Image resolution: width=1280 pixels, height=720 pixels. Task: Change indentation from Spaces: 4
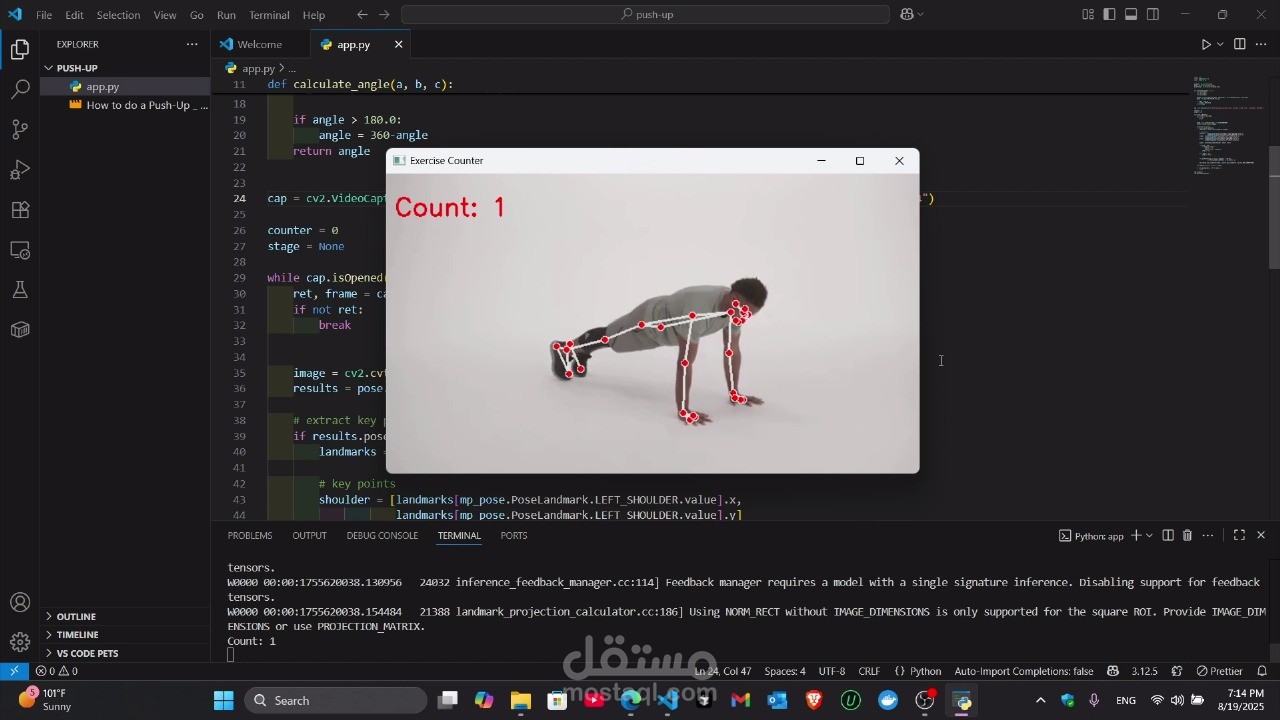(785, 671)
